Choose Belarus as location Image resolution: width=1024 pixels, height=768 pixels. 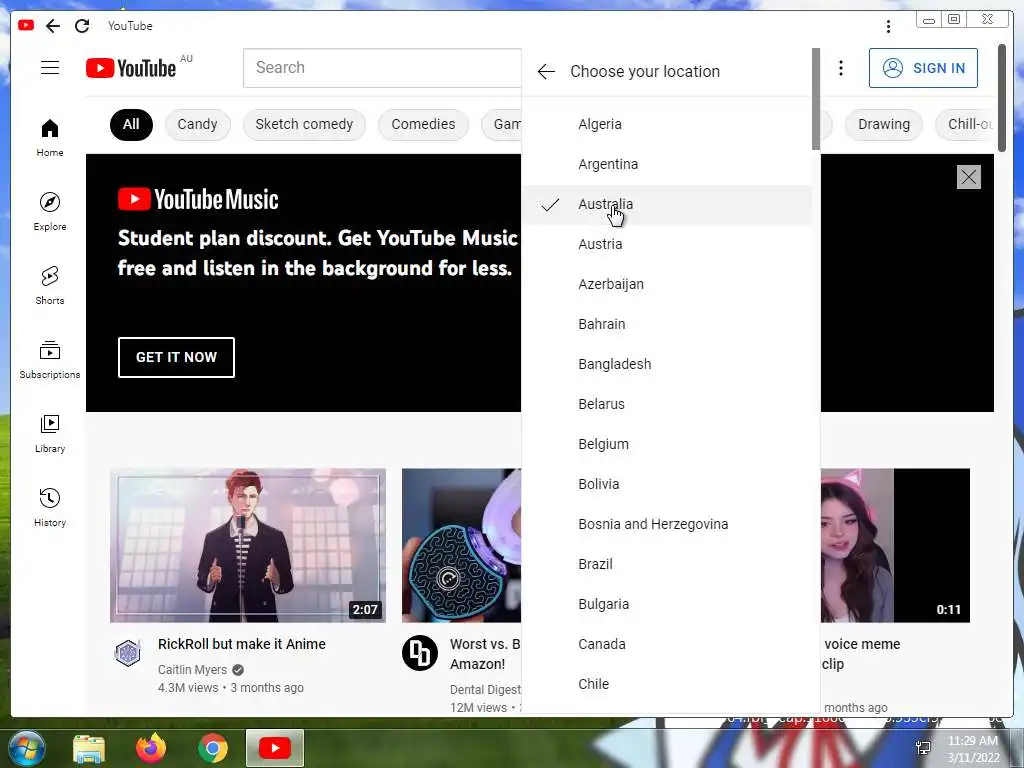tap(667, 404)
